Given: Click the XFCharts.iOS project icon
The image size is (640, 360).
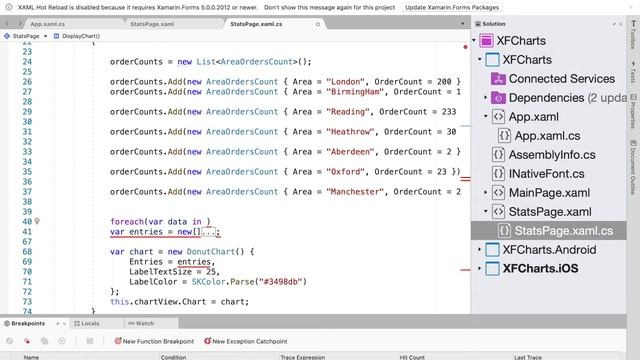Looking at the screenshot, I should coord(492,269).
